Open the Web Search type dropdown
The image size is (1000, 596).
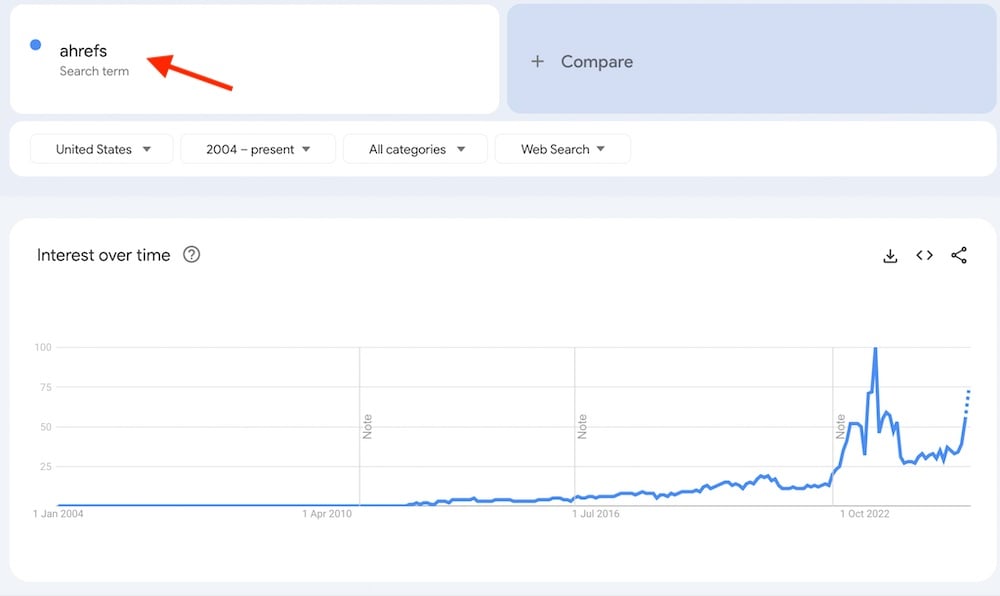[x=562, y=149]
